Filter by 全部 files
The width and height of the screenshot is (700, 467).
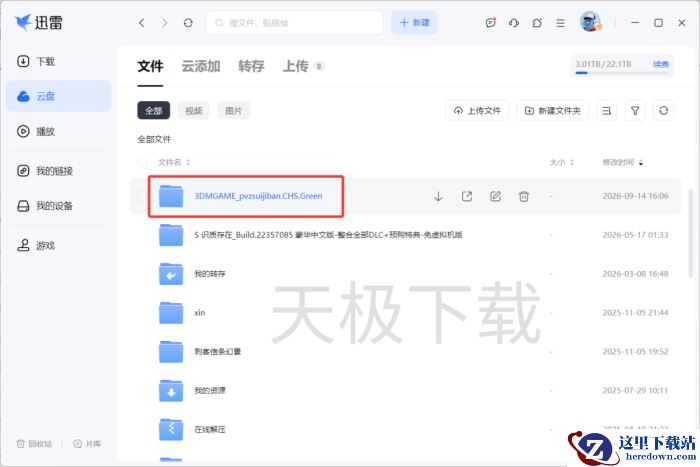pyautogui.click(x=154, y=111)
